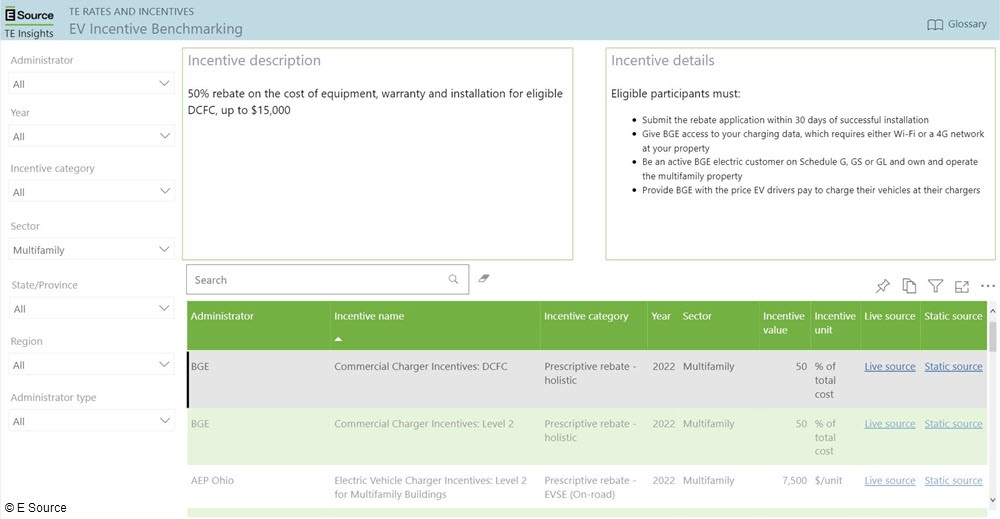Image resolution: width=1000 pixels, height=519 pixels.
Task: Click the search magnifier icon
Action: coord(453,279)
